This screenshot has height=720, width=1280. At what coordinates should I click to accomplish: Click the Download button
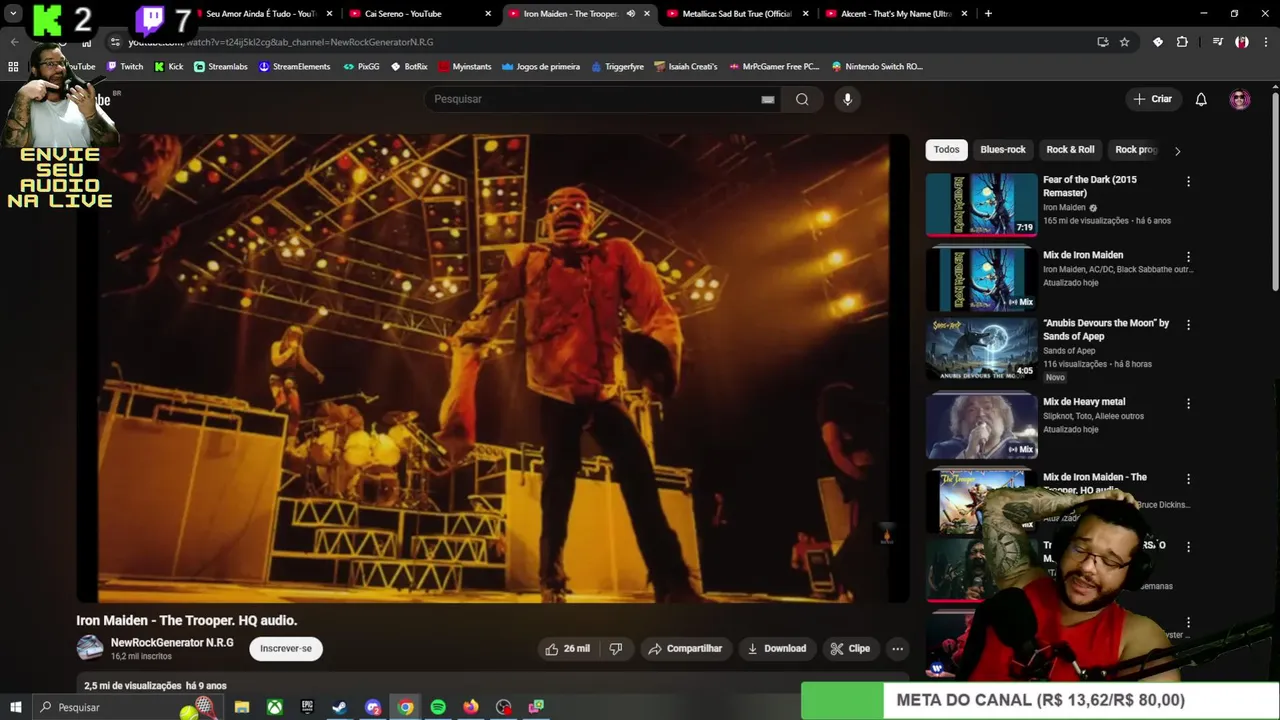pyautogui.click(x=777, y=648)
